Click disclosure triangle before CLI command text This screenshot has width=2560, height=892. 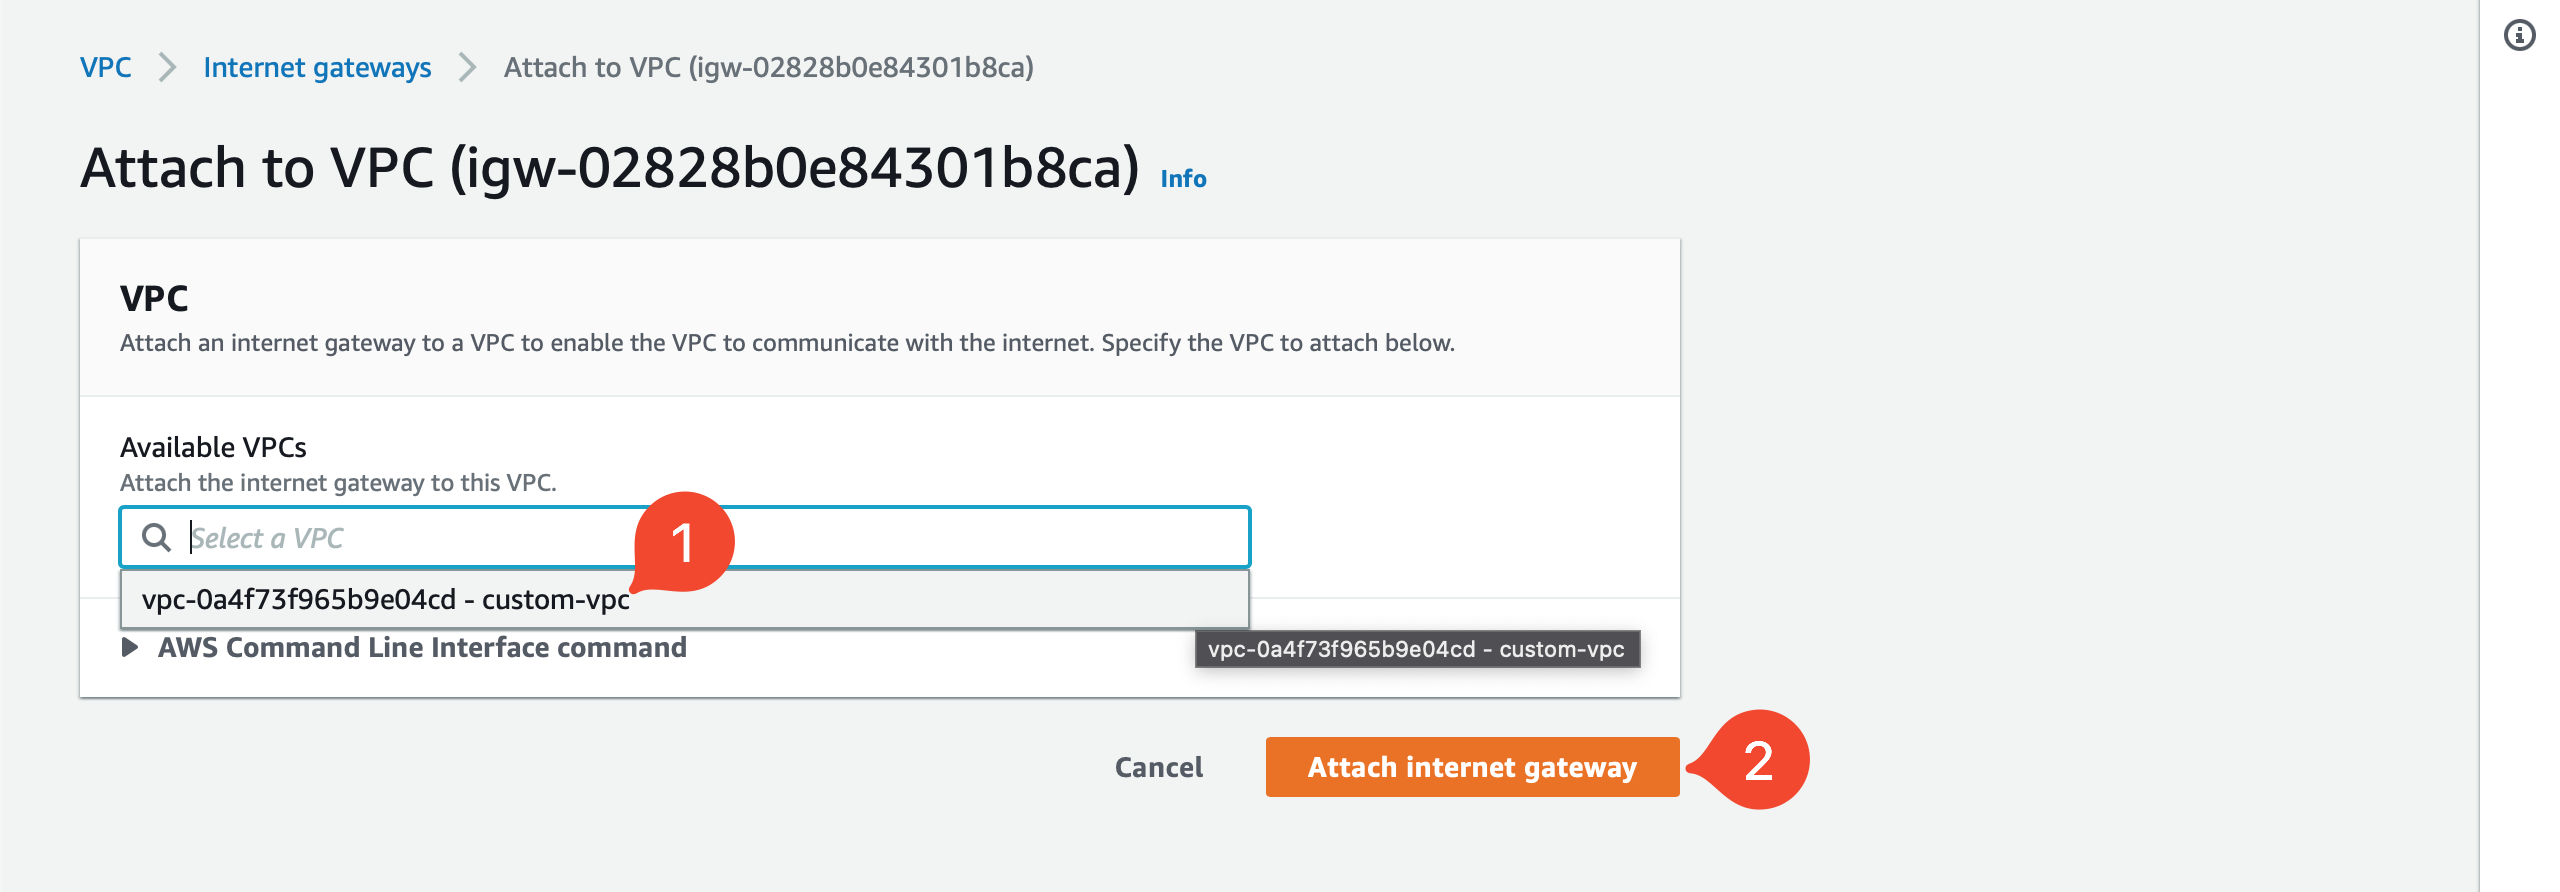tap(128, 648)
